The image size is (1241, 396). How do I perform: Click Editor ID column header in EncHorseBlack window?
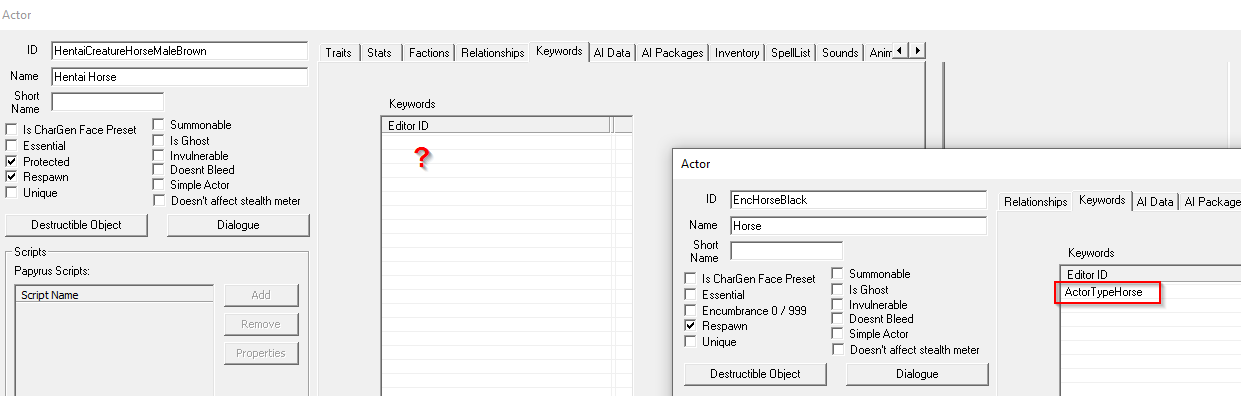(x=1150, y=275)
